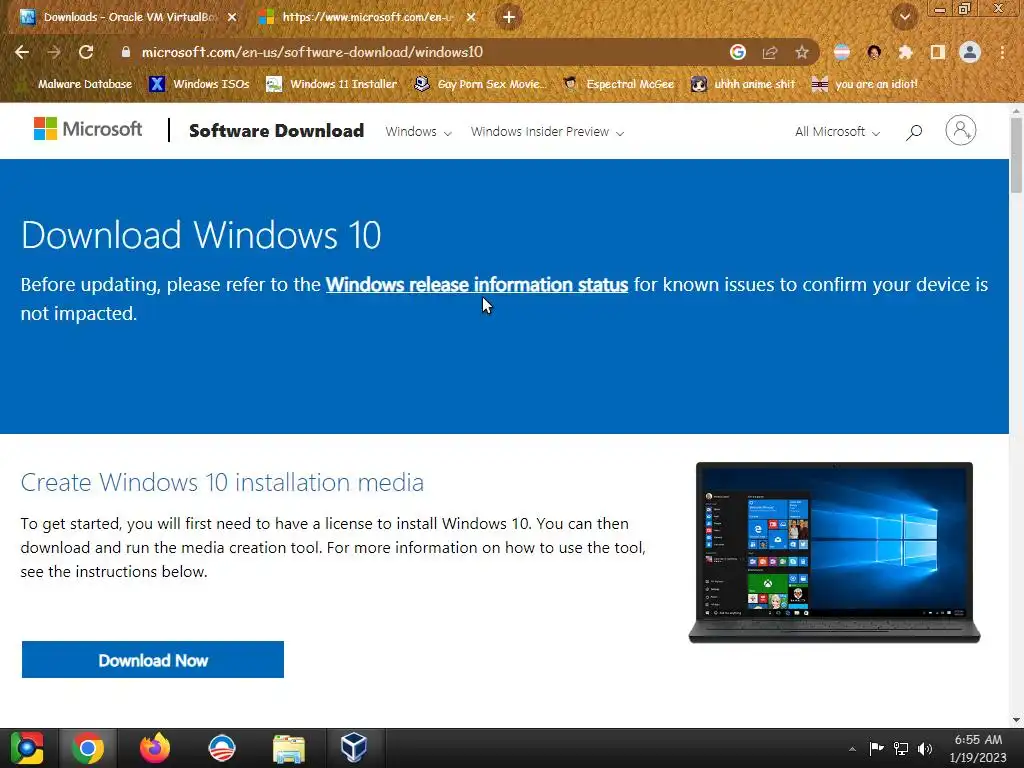Image resolution: width=1024 pixels, height=768 pixels.
Task: Select the microsoft.com/en-us tab
Action: click(x=366, y=18)
